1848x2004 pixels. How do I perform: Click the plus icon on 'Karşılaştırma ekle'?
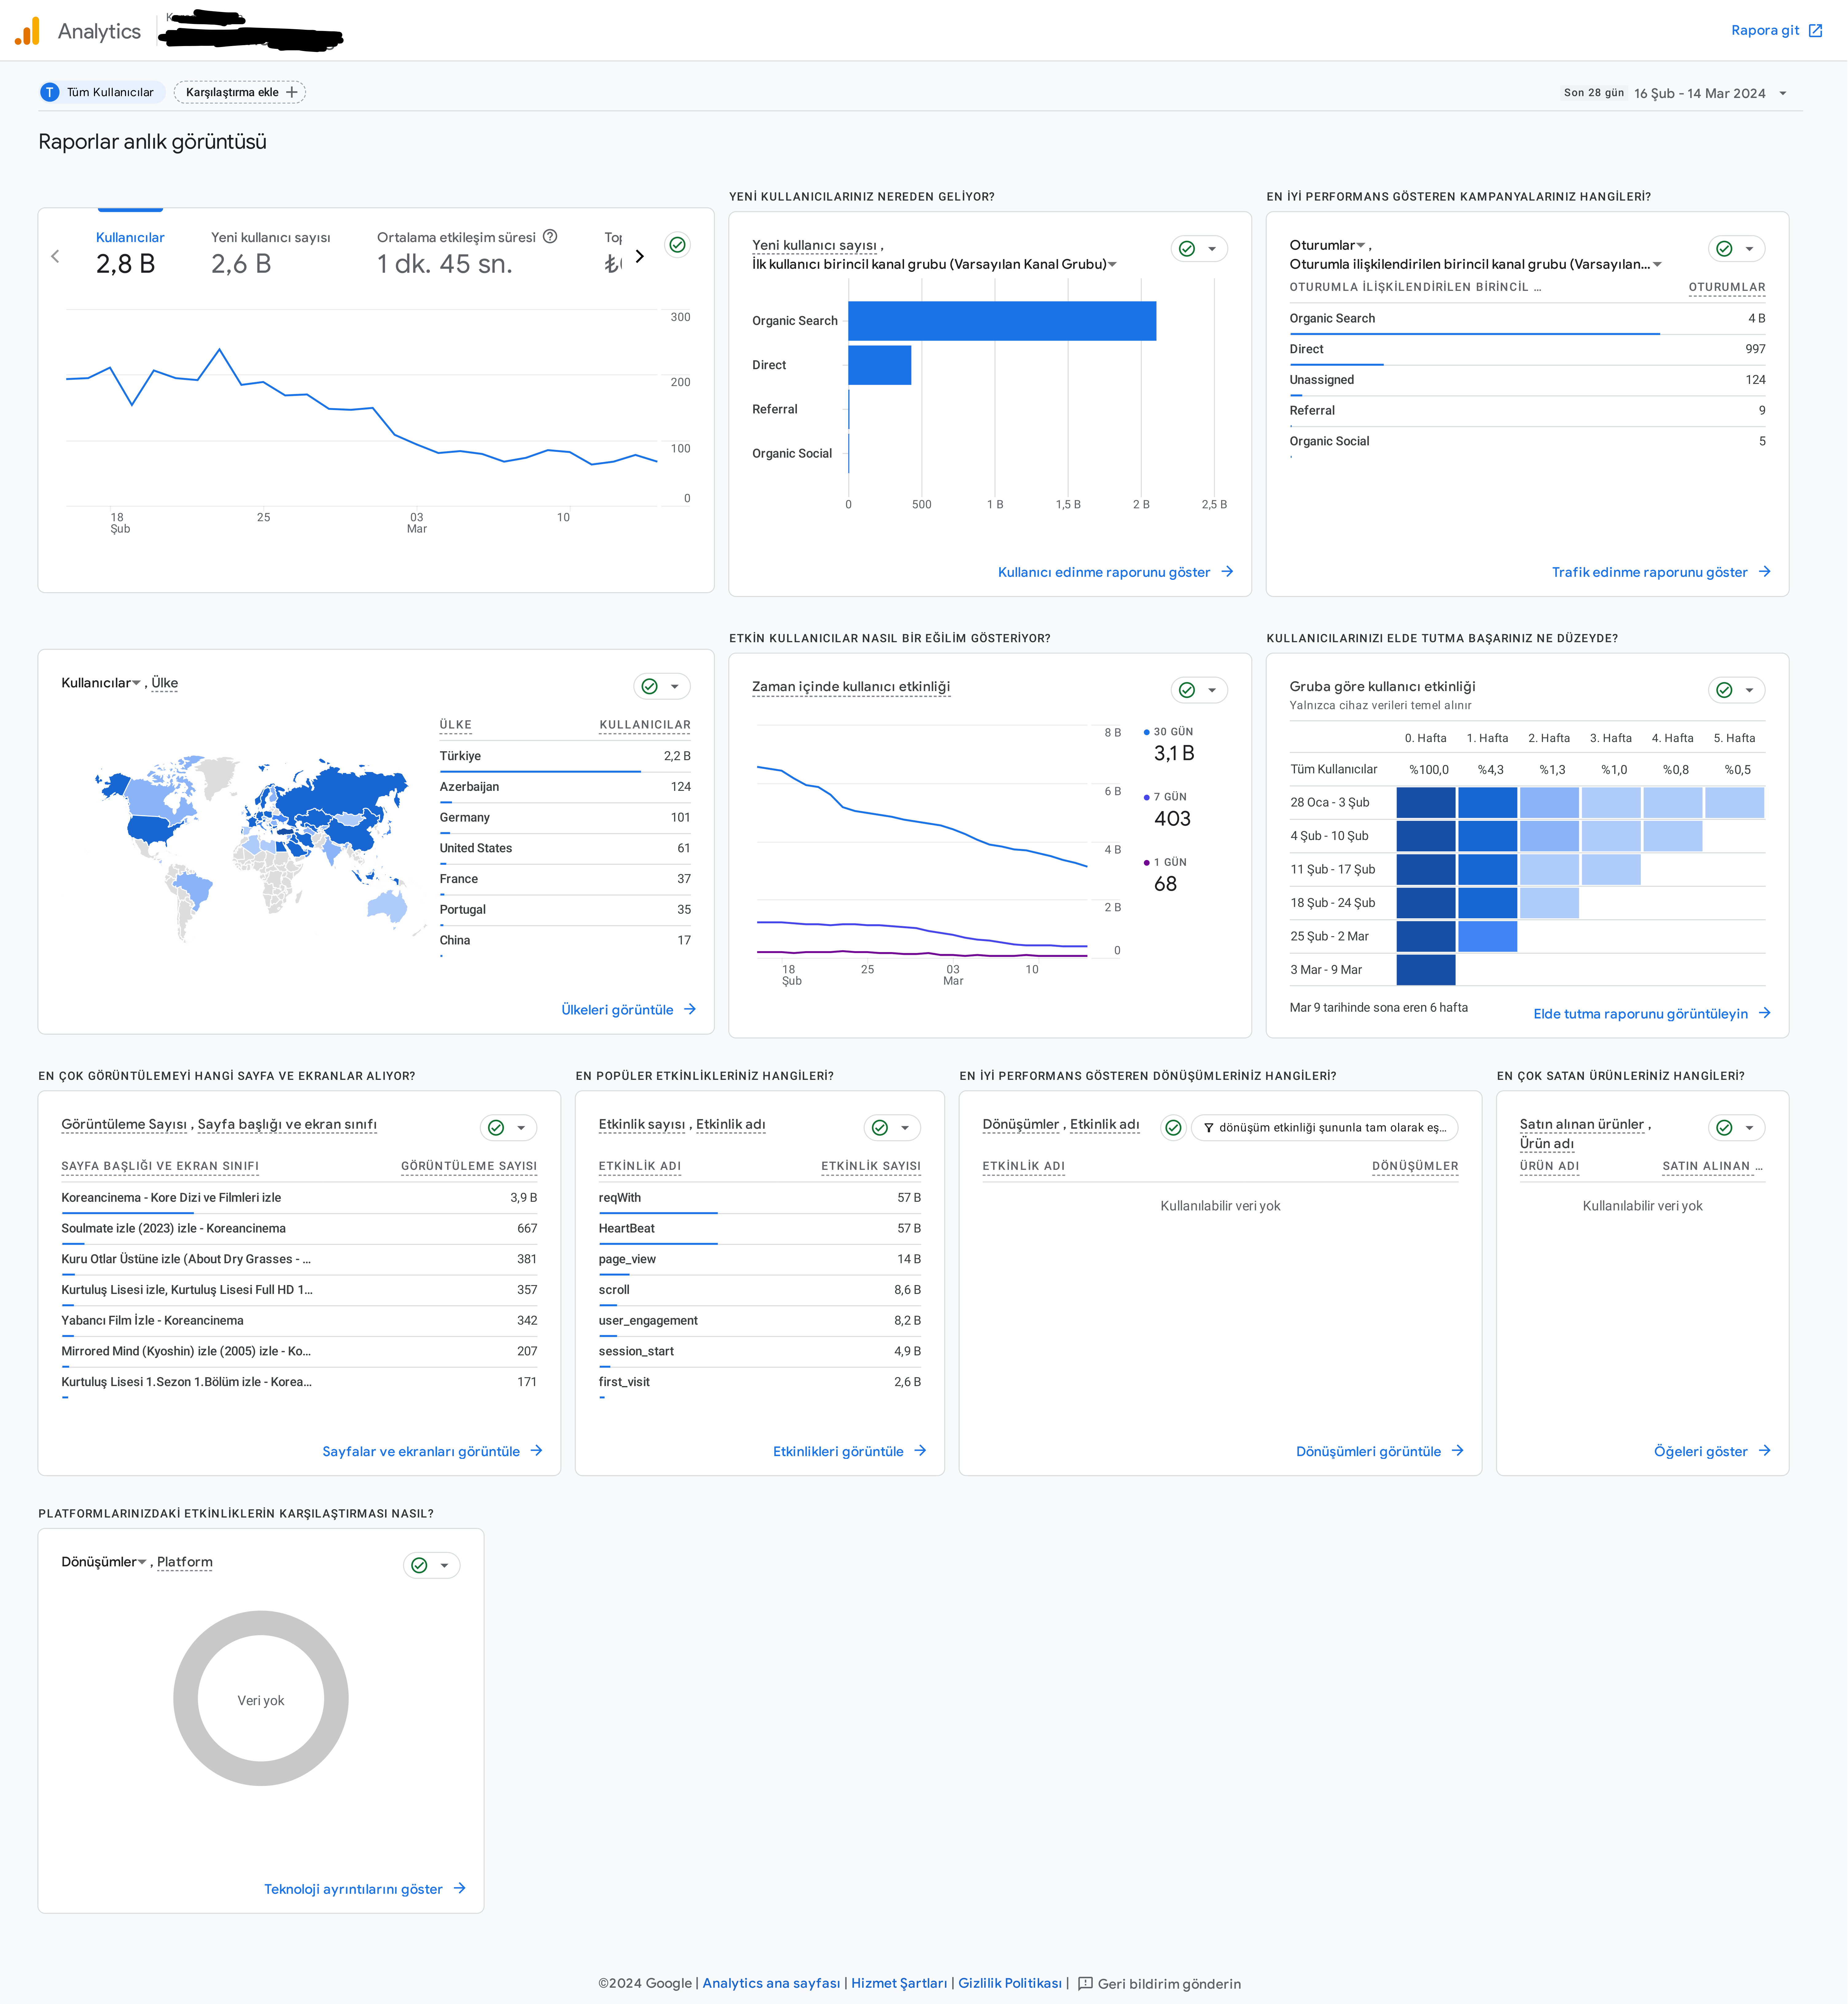pos(292,92)
